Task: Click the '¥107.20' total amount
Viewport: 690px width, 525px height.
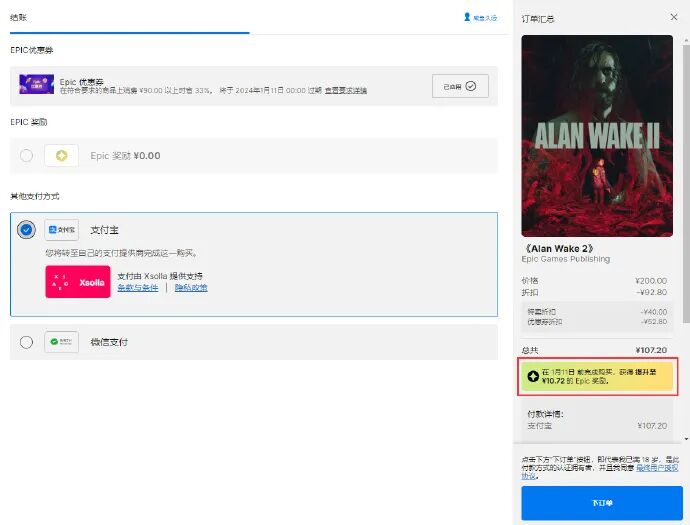Action: (651, 350)
